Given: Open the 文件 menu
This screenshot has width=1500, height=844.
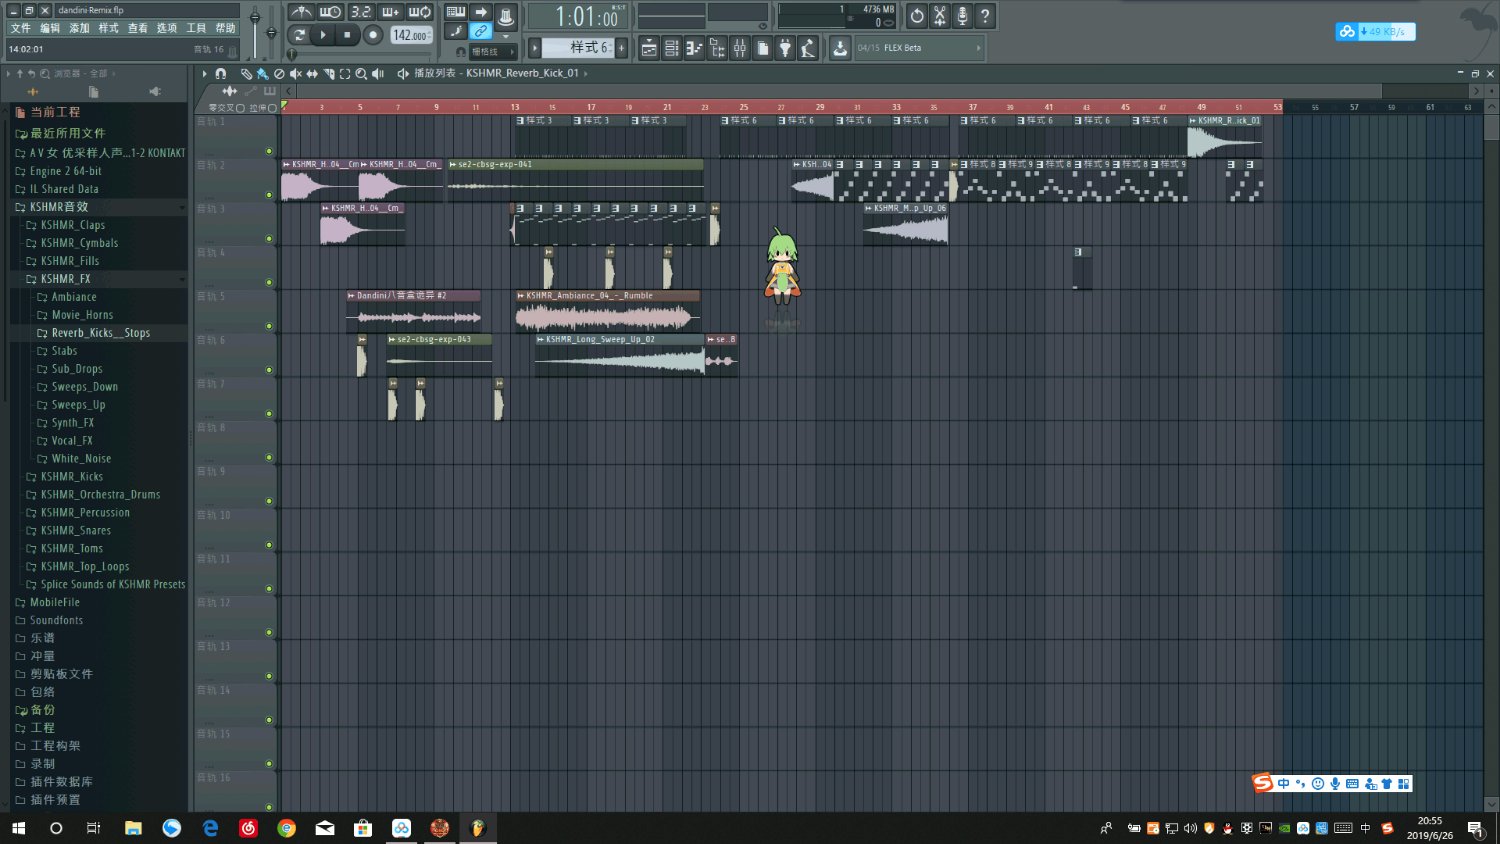Looking at the screenshot, I should click(x=20, y=28).
